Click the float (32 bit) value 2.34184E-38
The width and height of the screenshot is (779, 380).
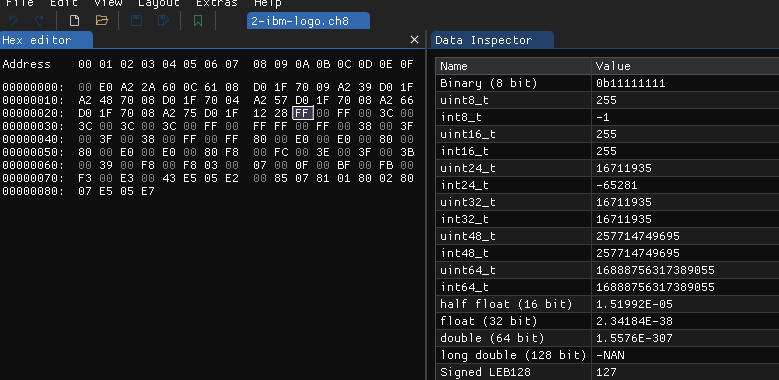click(634, 321)
